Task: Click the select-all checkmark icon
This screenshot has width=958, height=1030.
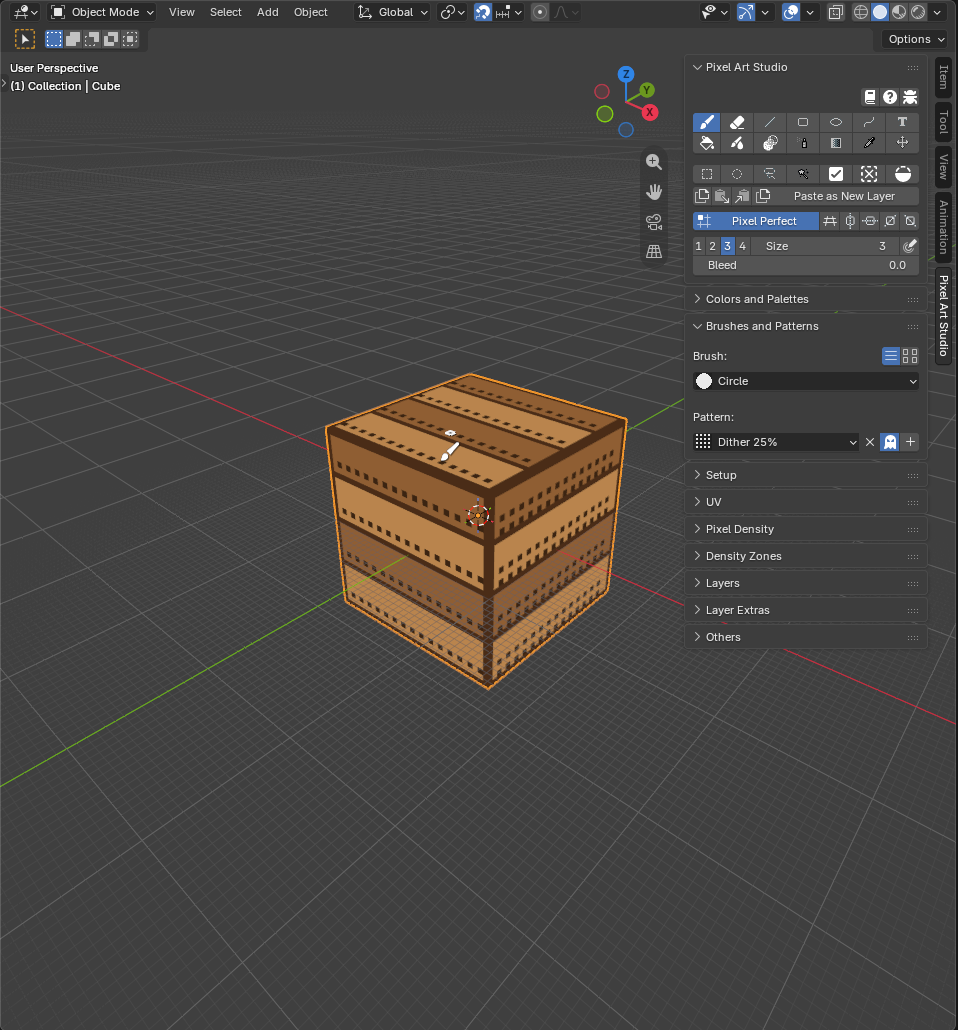Action: tap(836, 174)
